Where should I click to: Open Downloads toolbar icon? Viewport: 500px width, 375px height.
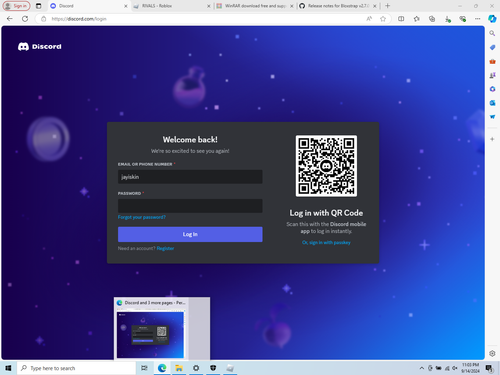(447, 19)
